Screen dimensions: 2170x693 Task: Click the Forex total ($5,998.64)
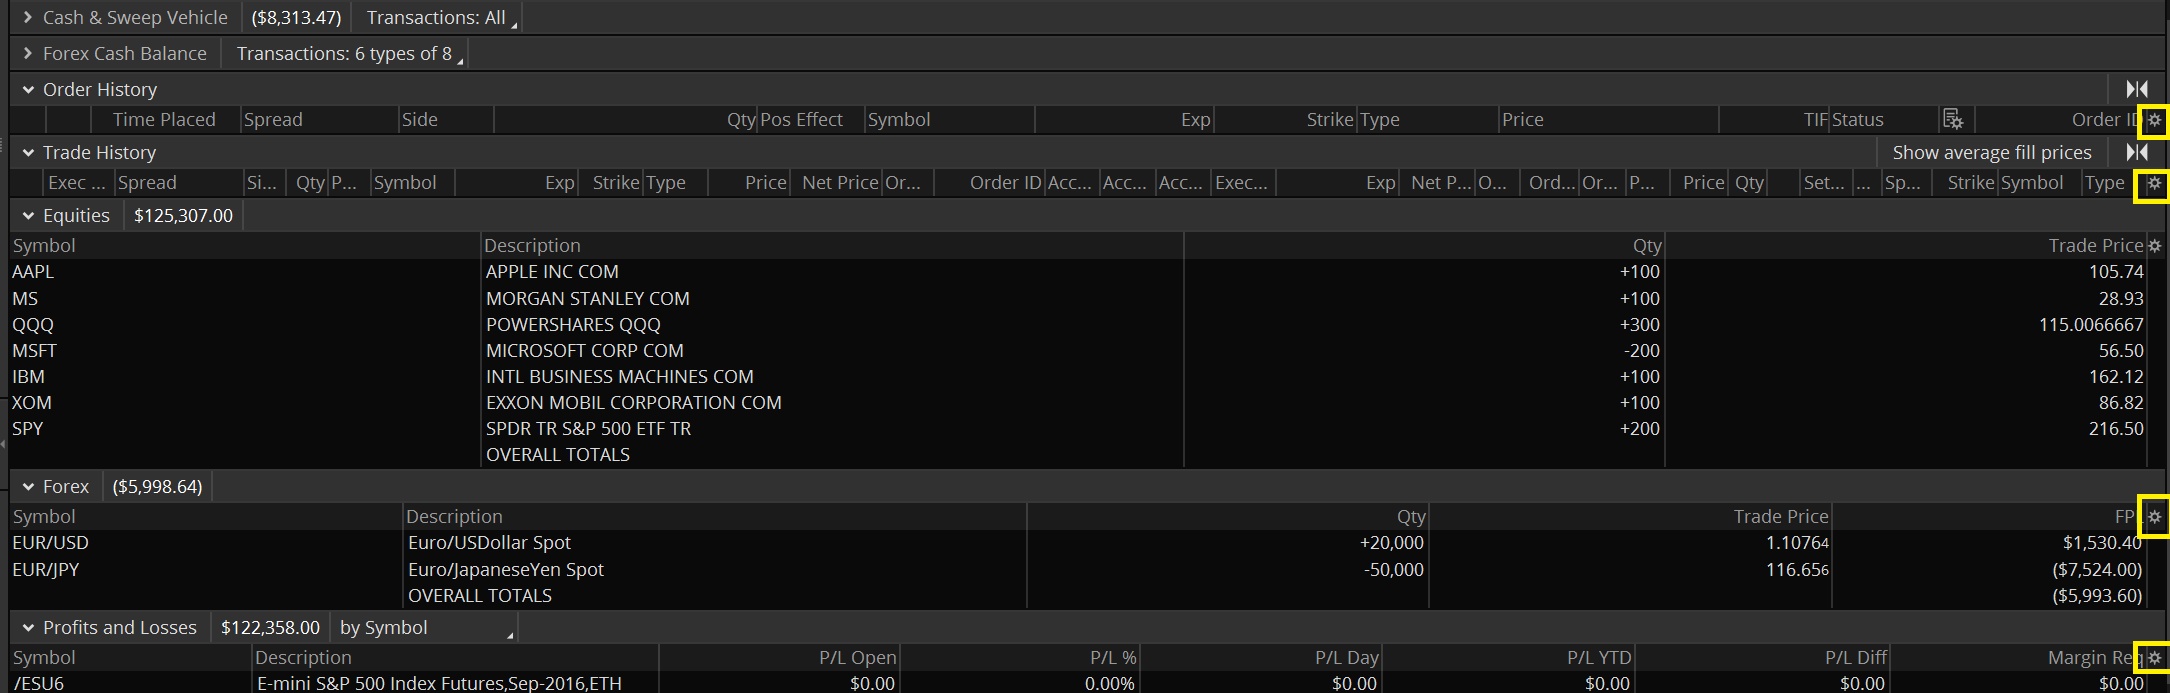[x=157, y=486]
